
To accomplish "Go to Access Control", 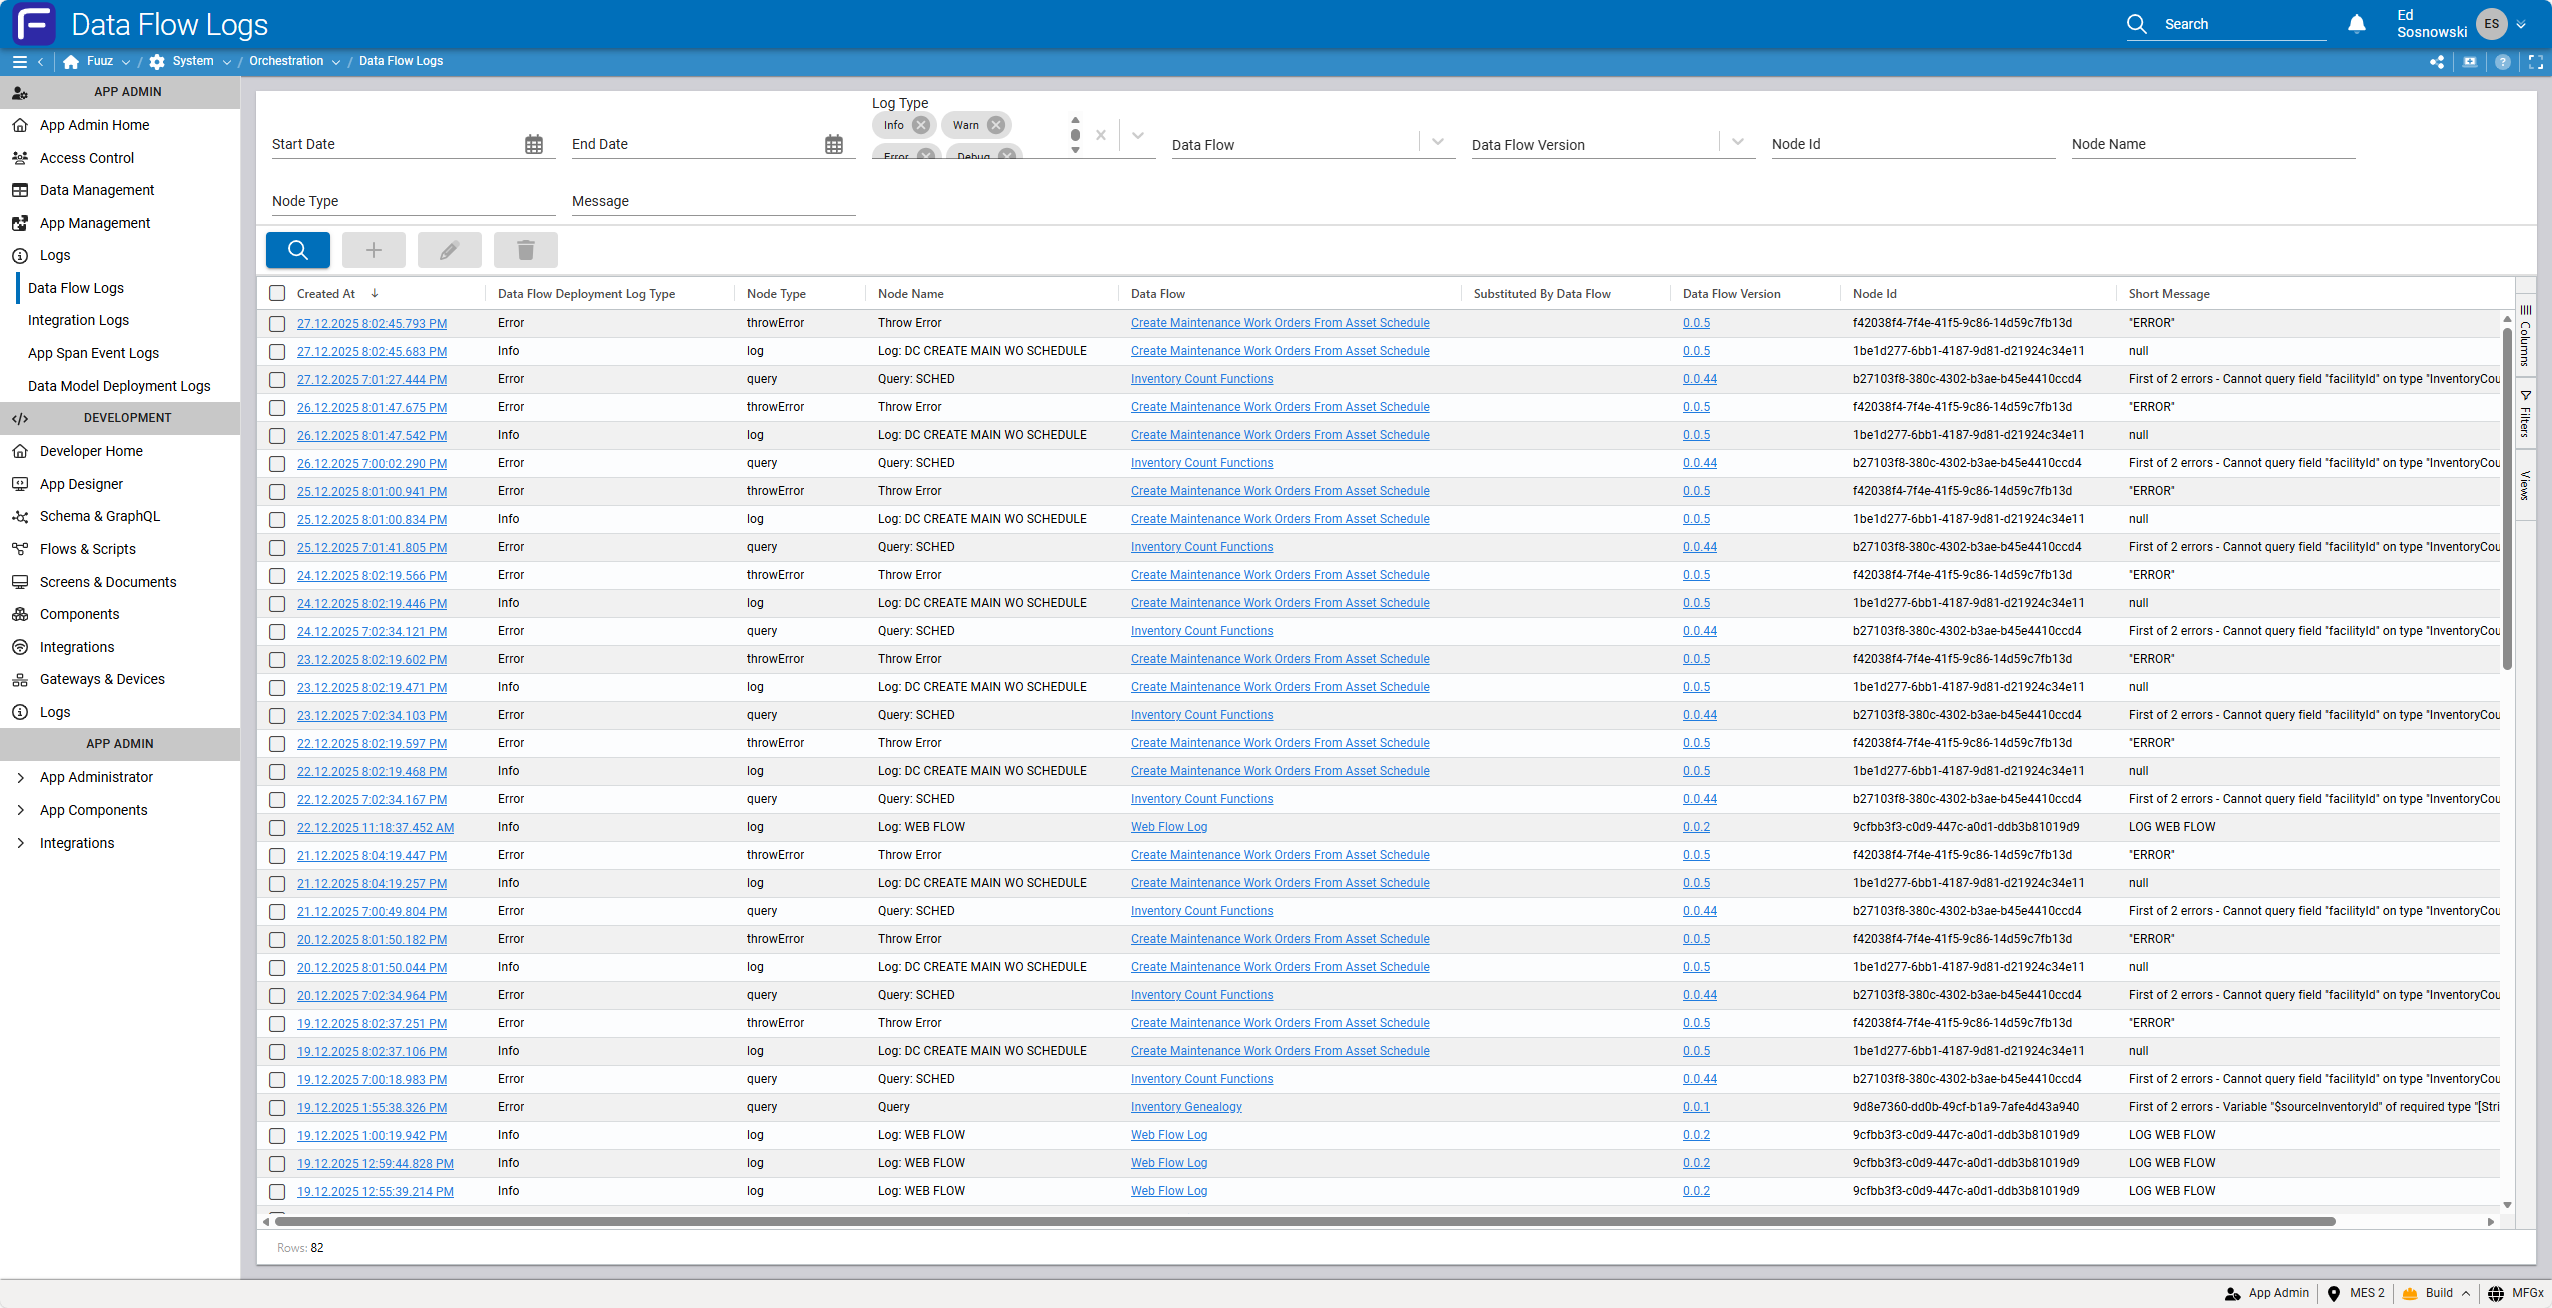I will click(x=87, y=158).
